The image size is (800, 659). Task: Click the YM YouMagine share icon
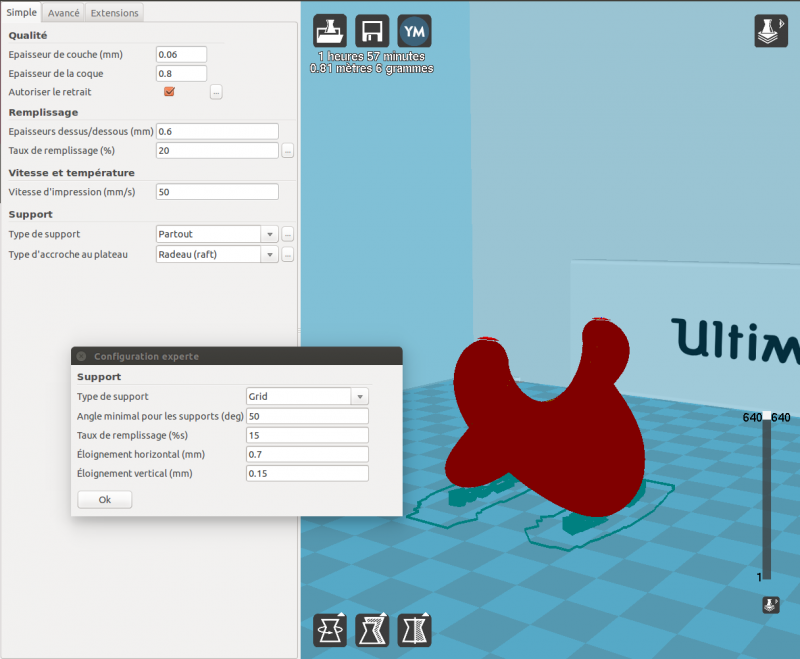[x=414, y=31]
